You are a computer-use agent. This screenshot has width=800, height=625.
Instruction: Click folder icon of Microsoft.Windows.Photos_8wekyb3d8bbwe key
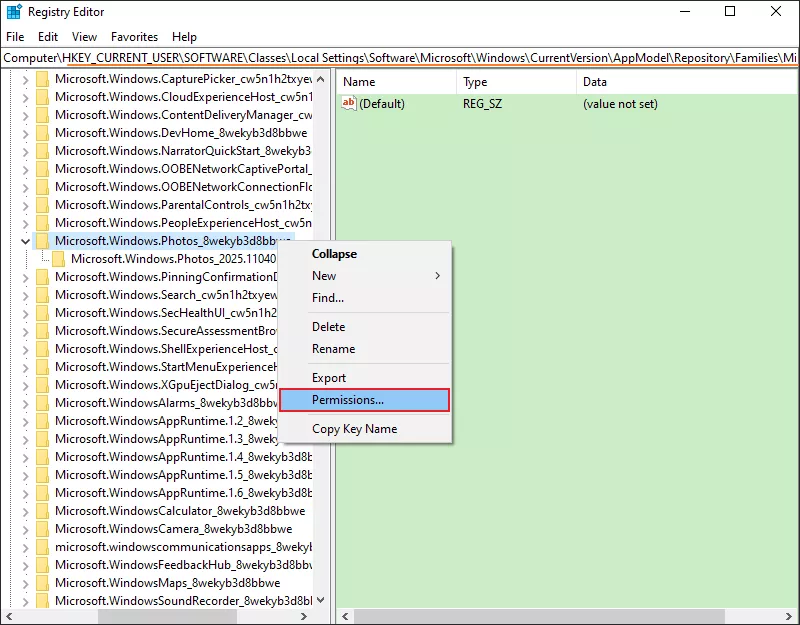click(43, 241)
